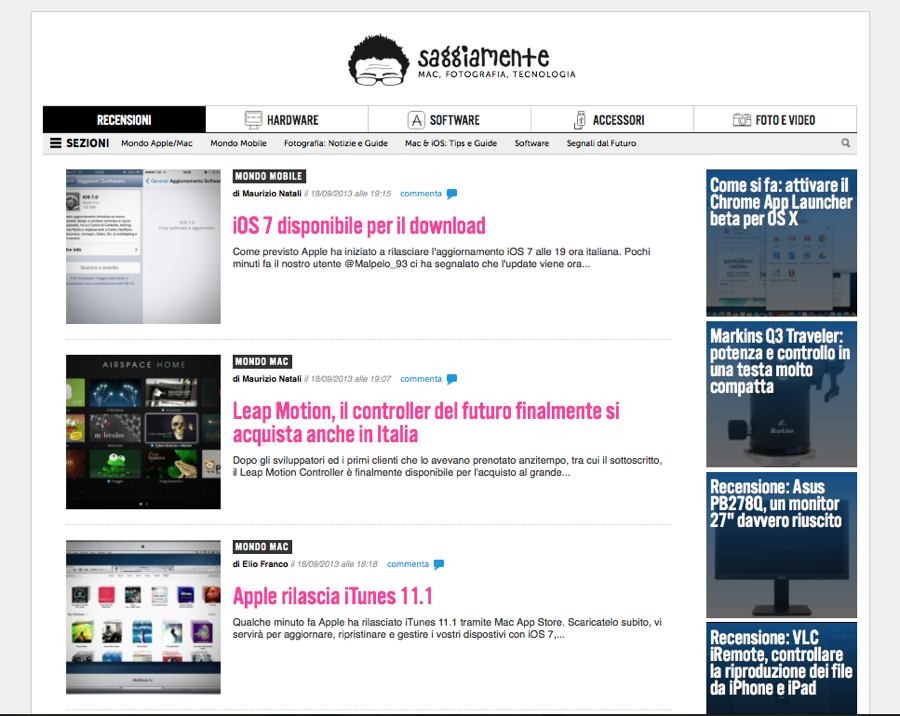900x716 pixels.
Task: Click comment bubble icon on iOS 7 article
Action: 452,194
